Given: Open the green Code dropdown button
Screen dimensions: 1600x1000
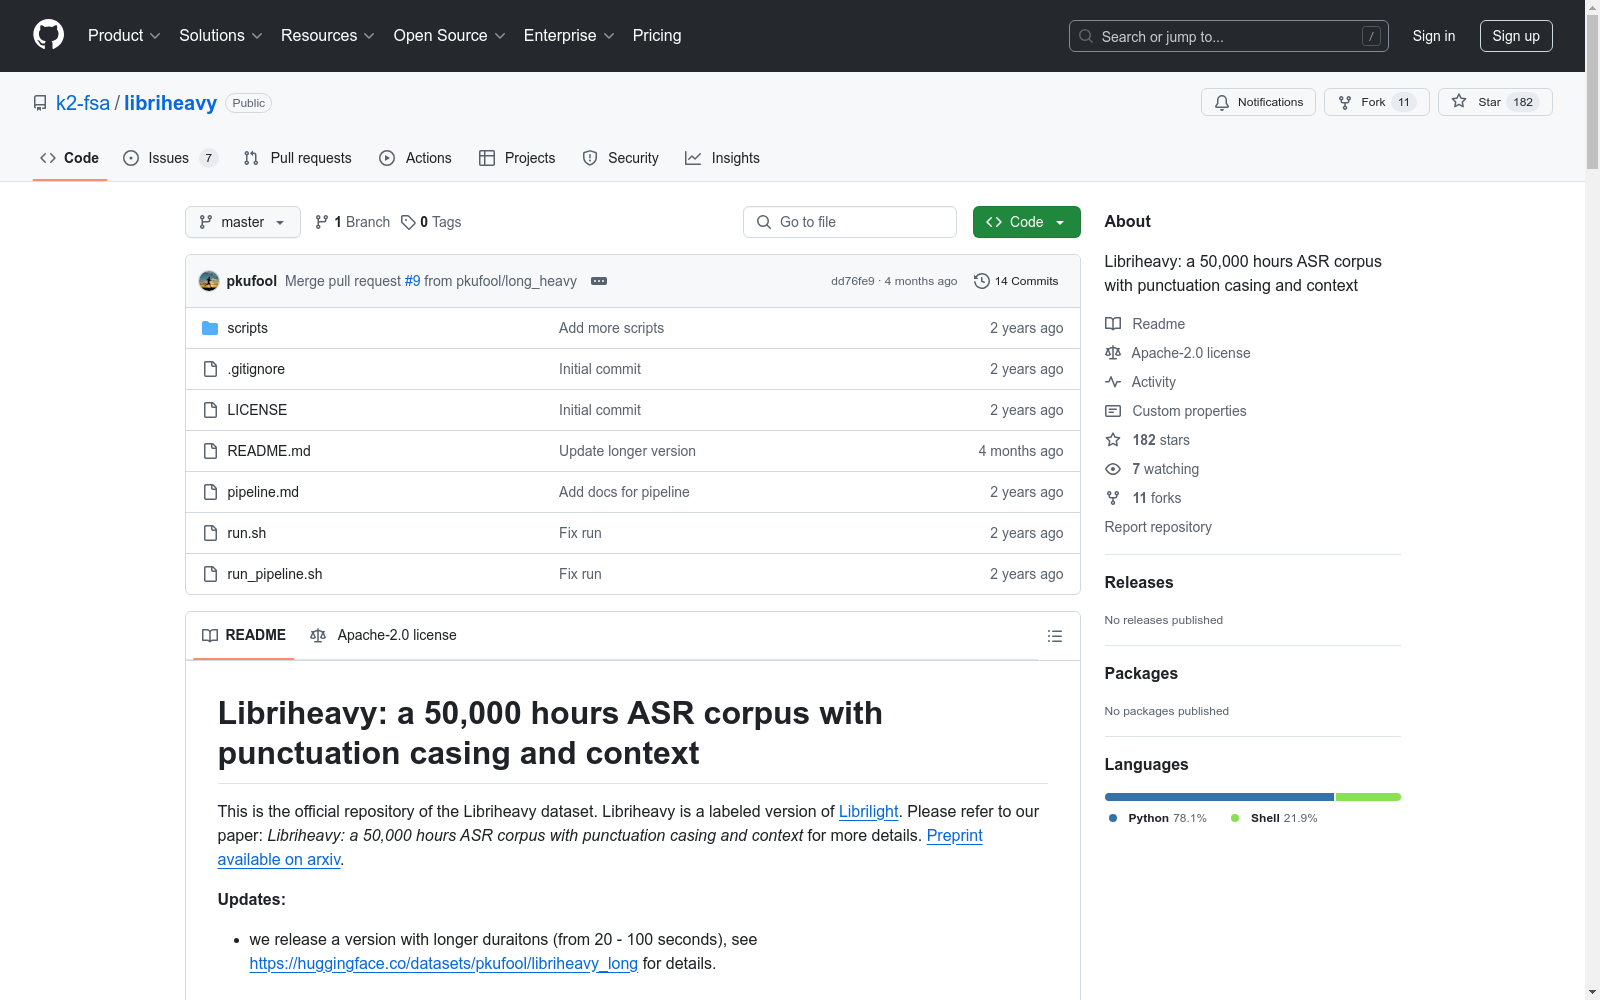Looking at the screenshot, I should [1026, 222].
